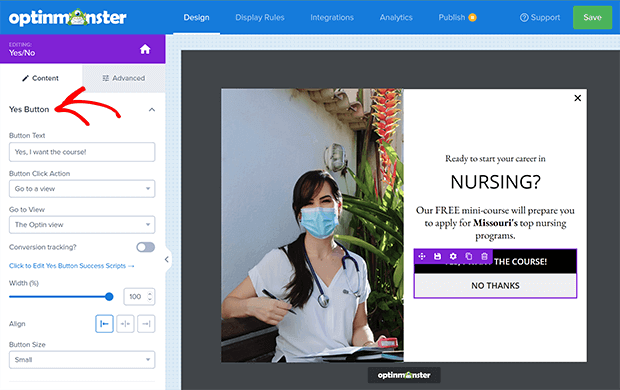Image resolution: width=620 pixels, height=390 pixels.
Task: Toggle Conversion tracking switch
Action: pos(146,247)
